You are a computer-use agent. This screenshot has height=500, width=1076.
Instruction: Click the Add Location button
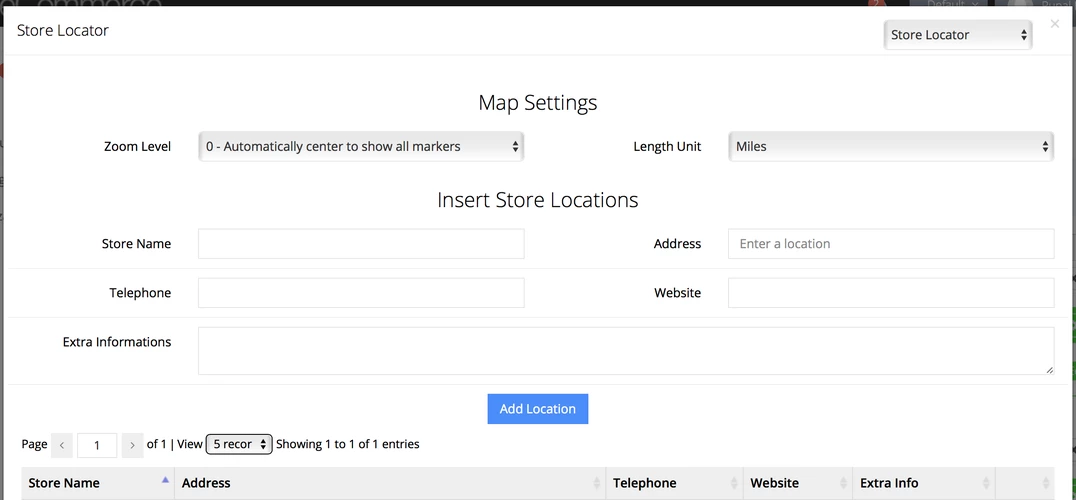point(538,409)
